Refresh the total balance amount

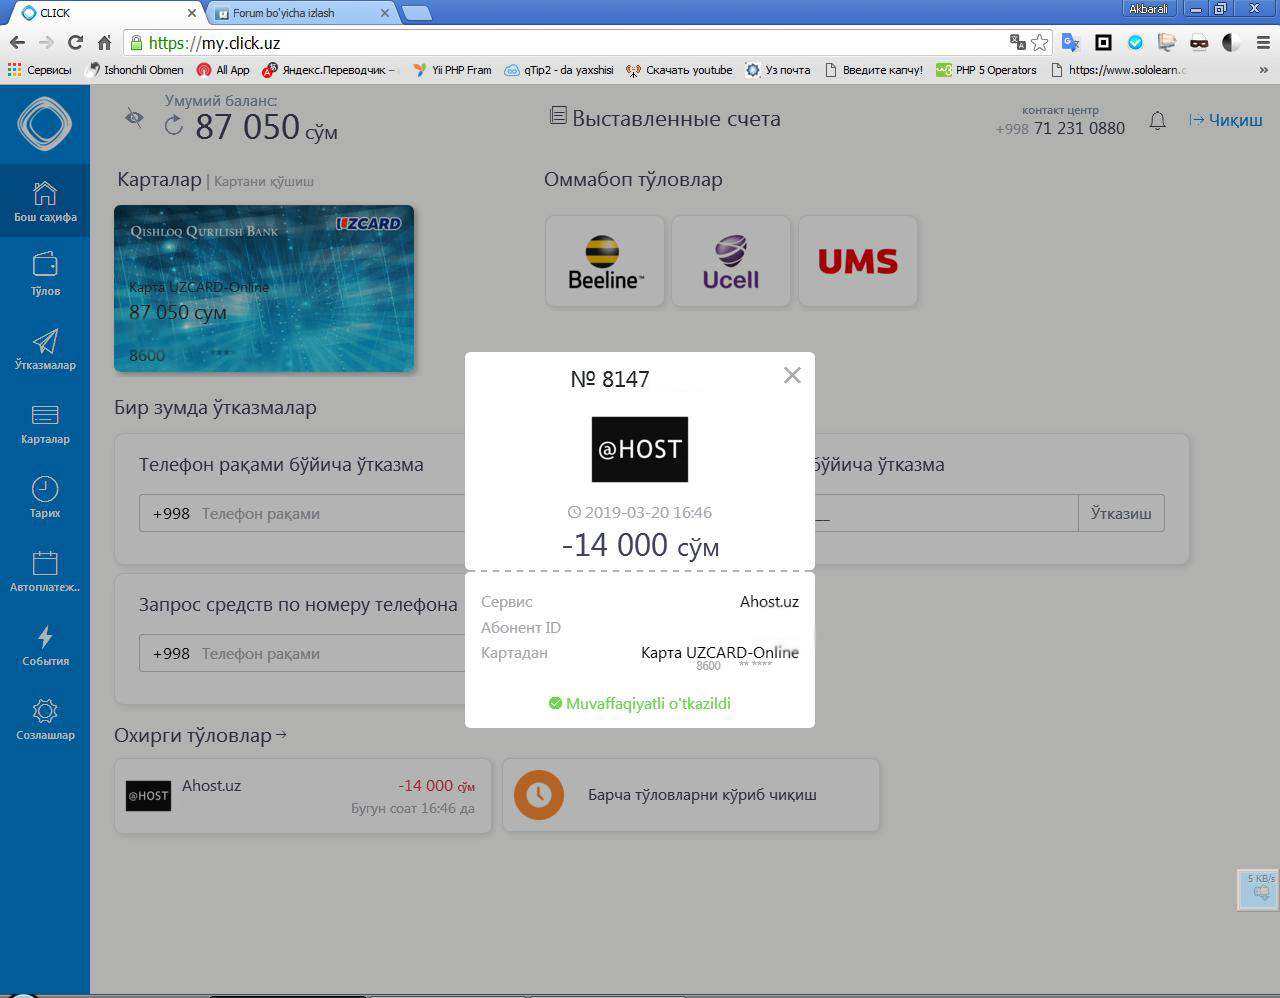click(174, 125)
